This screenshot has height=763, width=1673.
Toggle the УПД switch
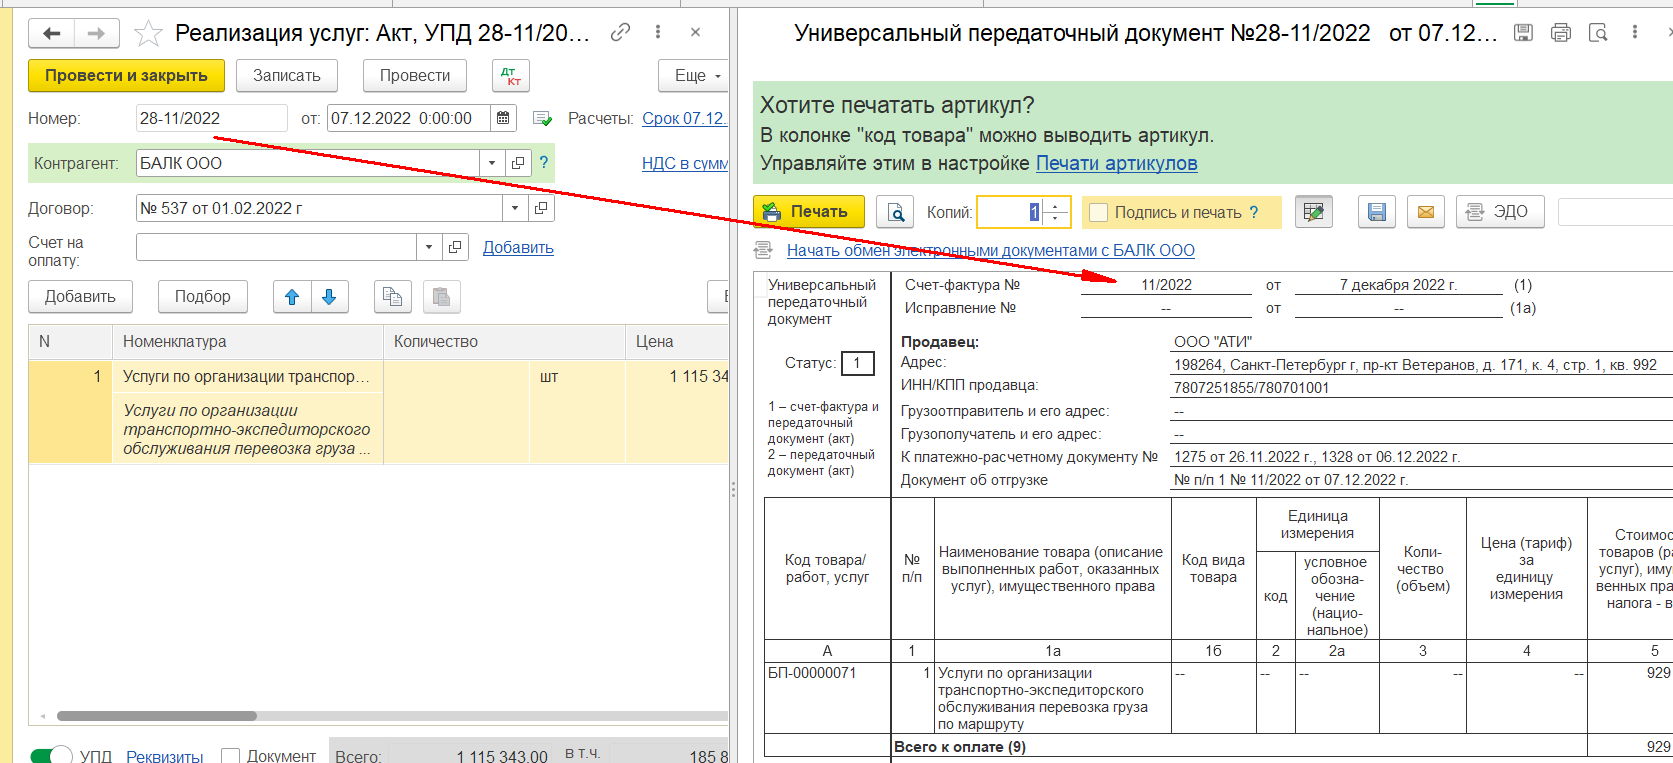51,756
